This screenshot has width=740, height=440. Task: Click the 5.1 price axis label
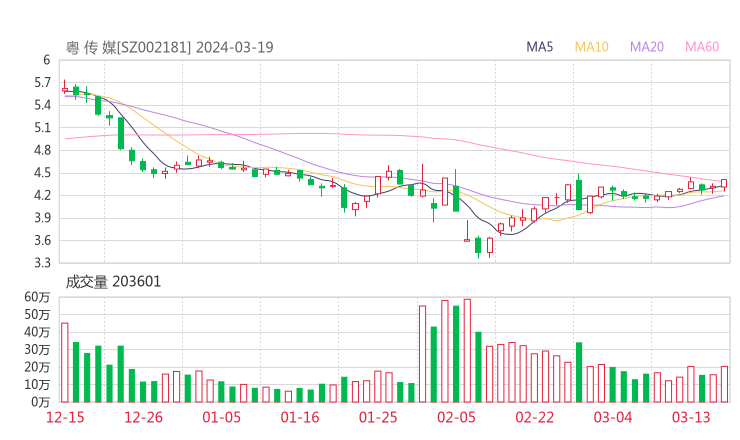pyautogui.click(x=42, y=127)
